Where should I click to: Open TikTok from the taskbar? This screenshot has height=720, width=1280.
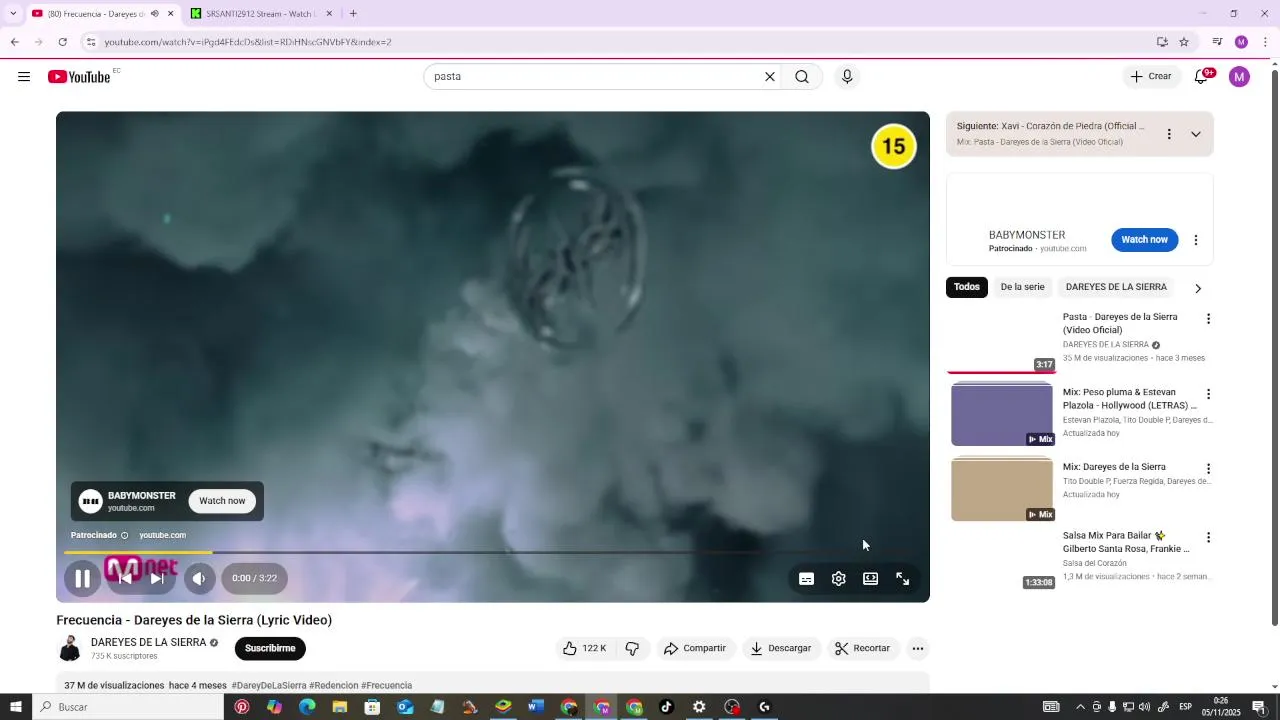[x=666, y=707]
